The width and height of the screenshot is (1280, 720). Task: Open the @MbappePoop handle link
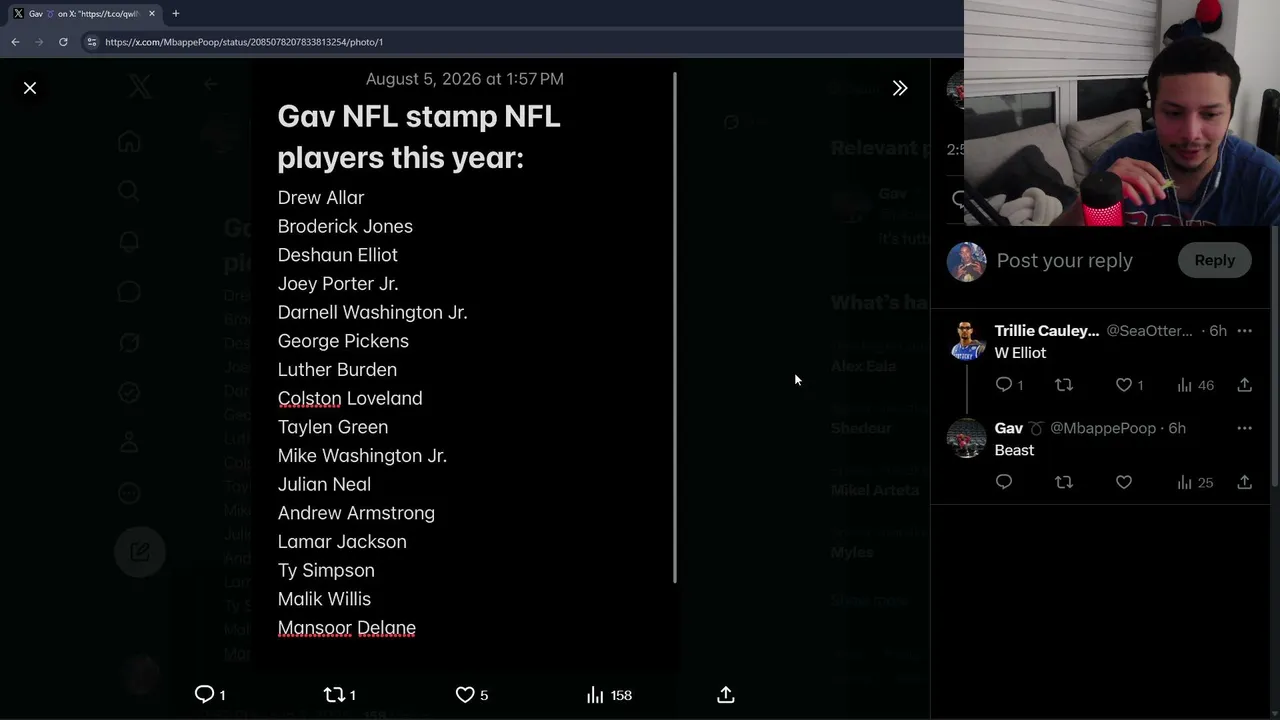click(x=1102, y=428)
